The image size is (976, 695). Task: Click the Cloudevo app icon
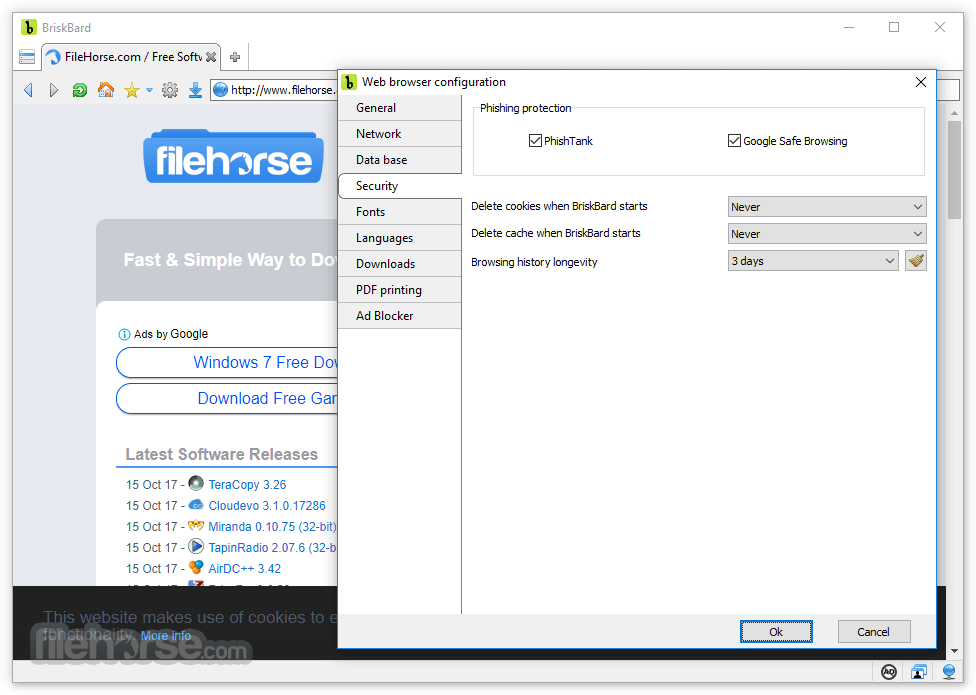point(196,505)
